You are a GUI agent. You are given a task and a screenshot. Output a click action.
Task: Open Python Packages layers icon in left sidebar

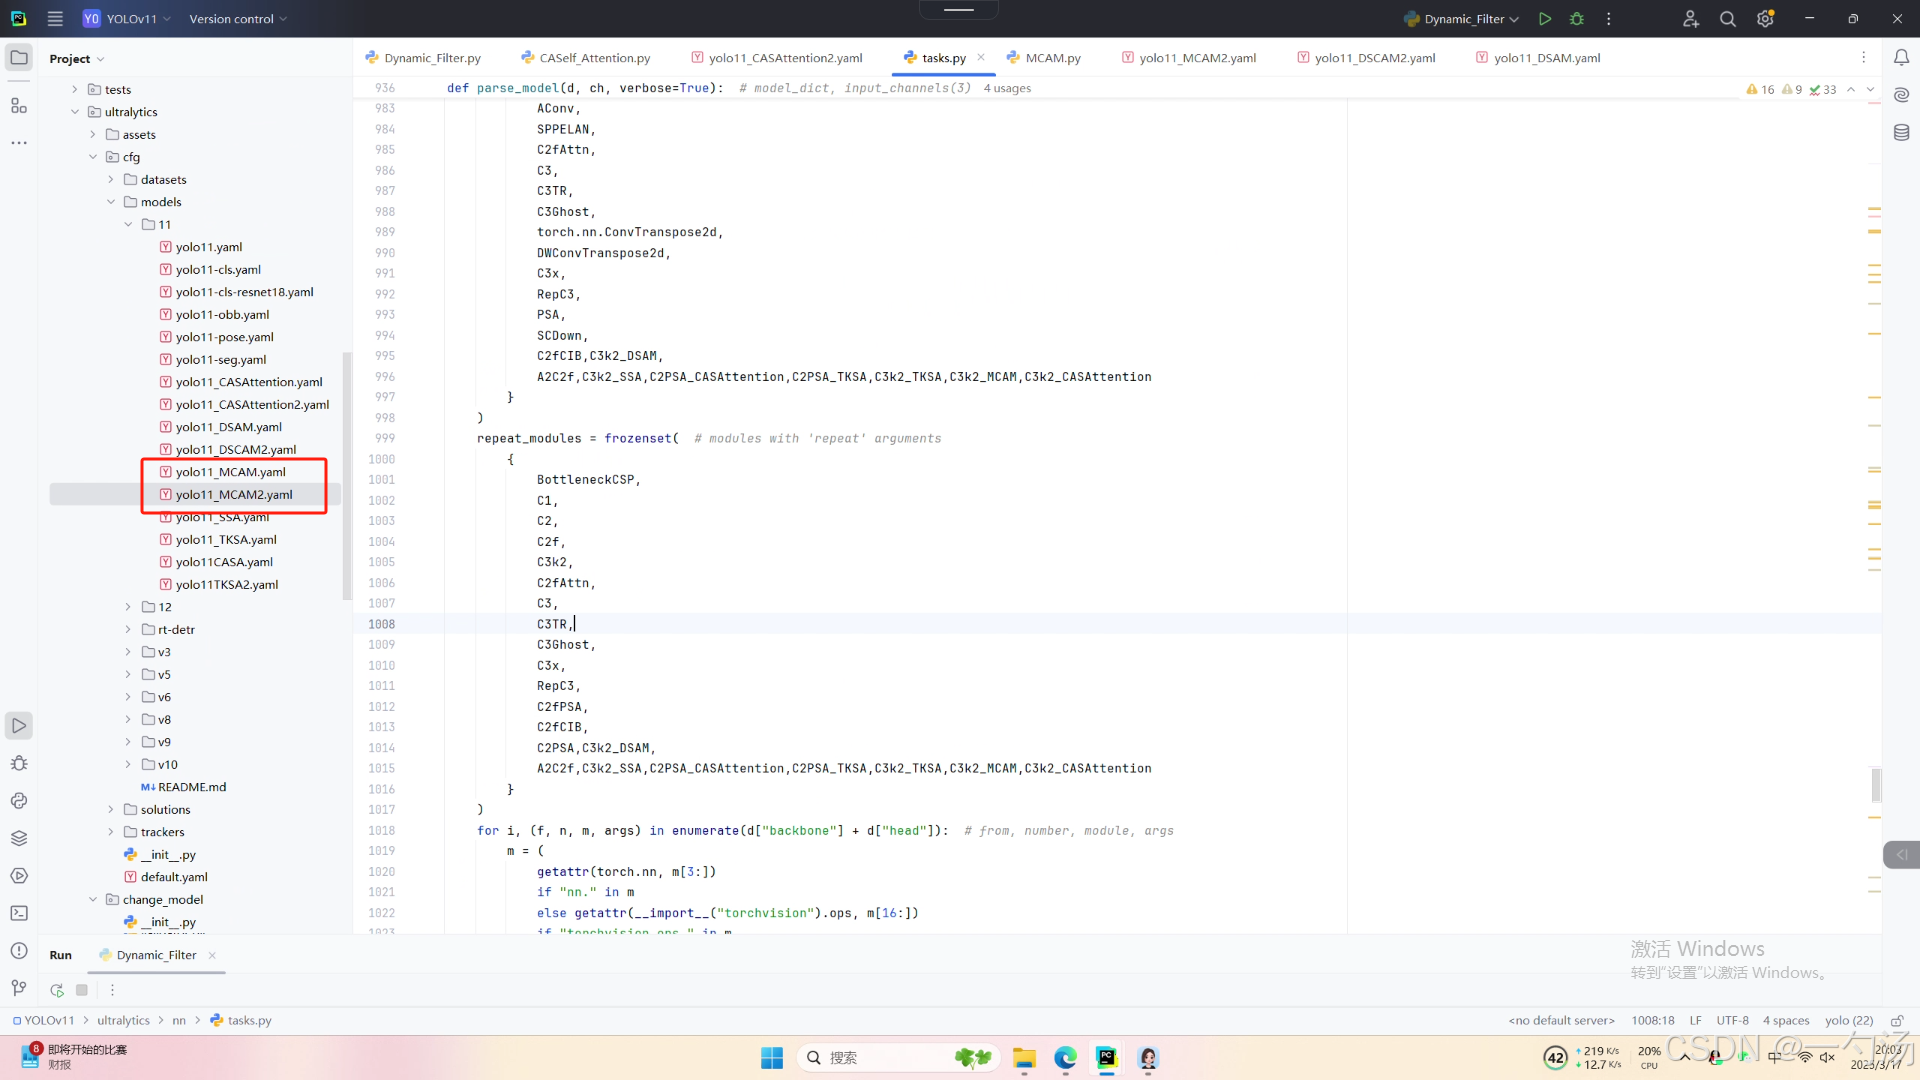(19, 838)
